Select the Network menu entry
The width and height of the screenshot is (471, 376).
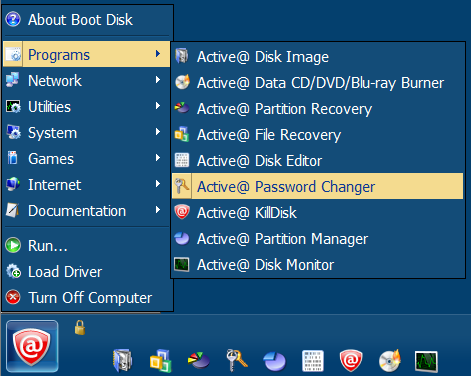[87, 80]
